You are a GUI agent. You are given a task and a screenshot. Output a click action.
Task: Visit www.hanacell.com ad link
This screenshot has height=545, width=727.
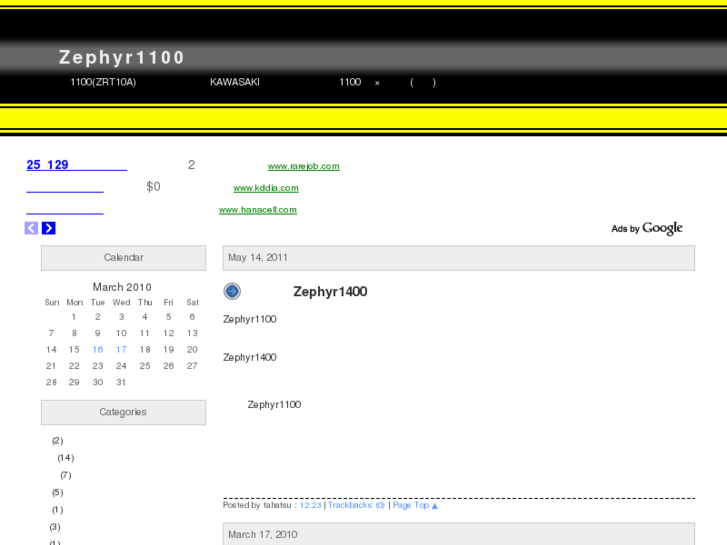258,210
